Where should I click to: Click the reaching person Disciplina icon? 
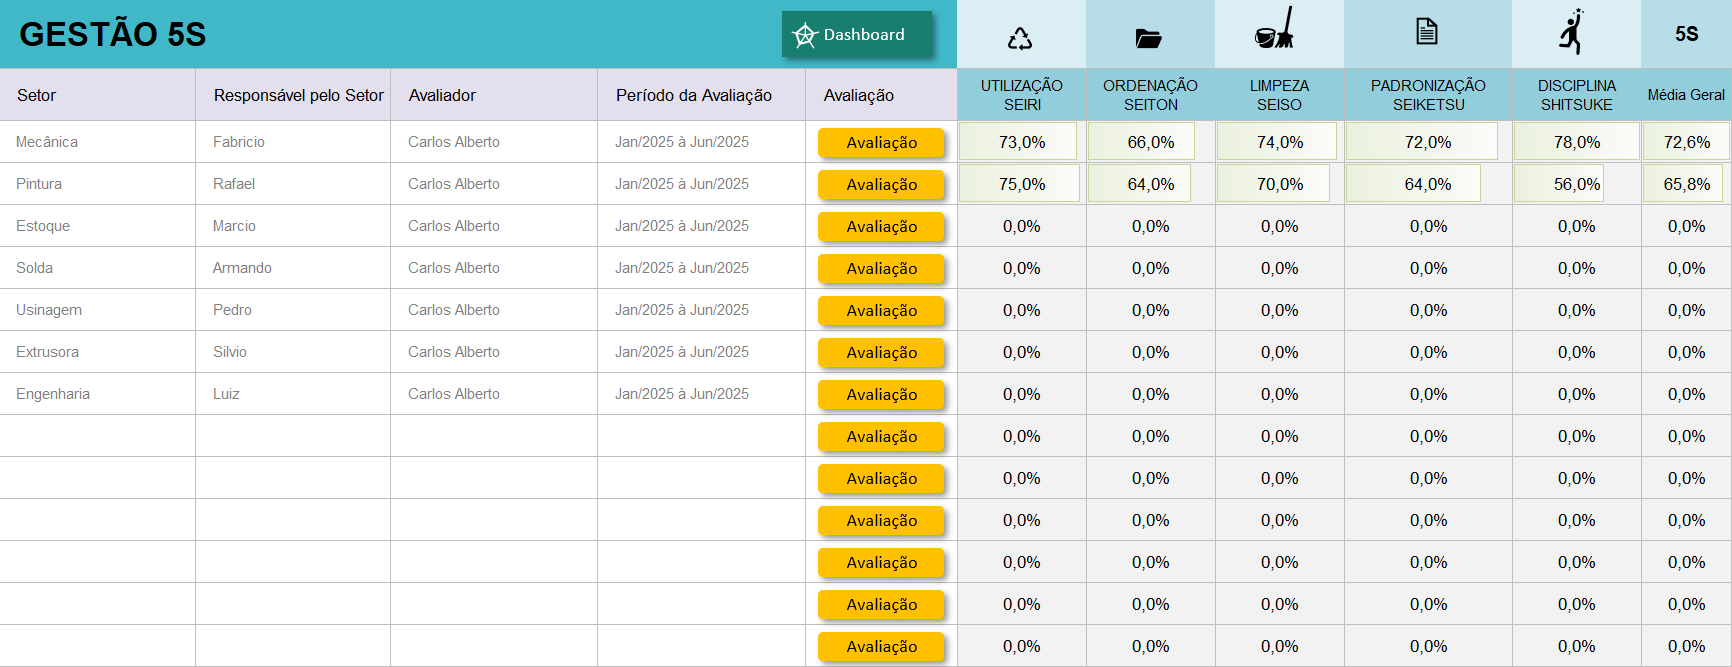1573,32
